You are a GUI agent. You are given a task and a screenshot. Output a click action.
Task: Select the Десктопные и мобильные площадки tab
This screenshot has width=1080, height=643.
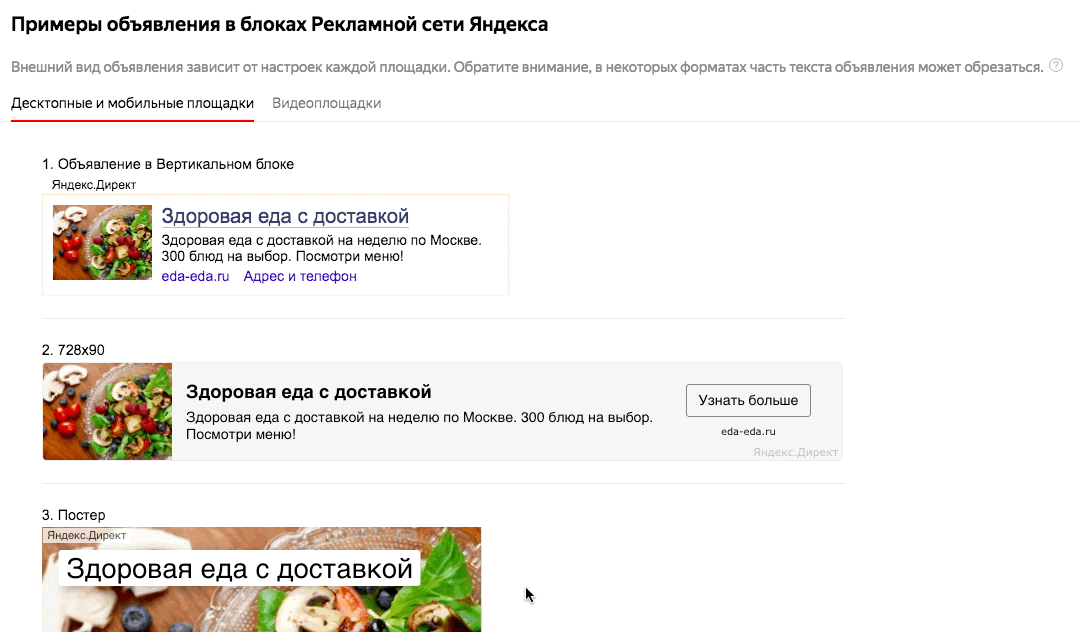point(132,103)
